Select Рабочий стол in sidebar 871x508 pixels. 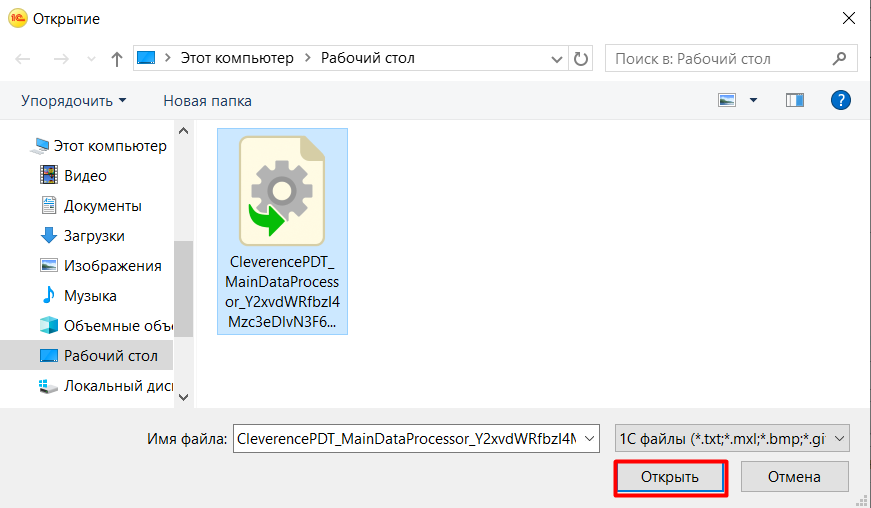pos(87,355)
